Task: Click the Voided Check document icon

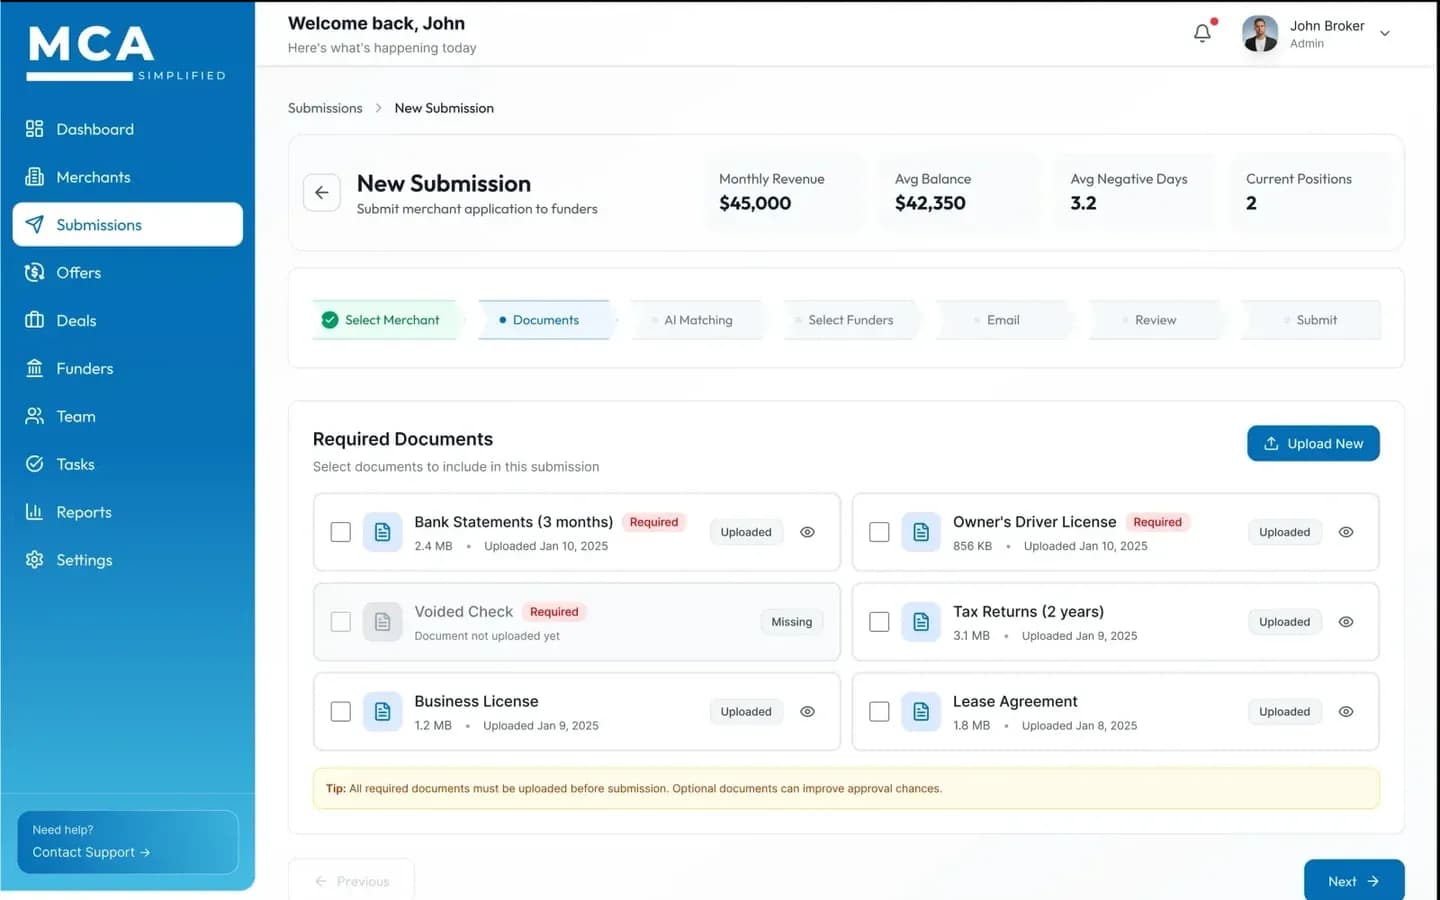Action: click(382, 622)
